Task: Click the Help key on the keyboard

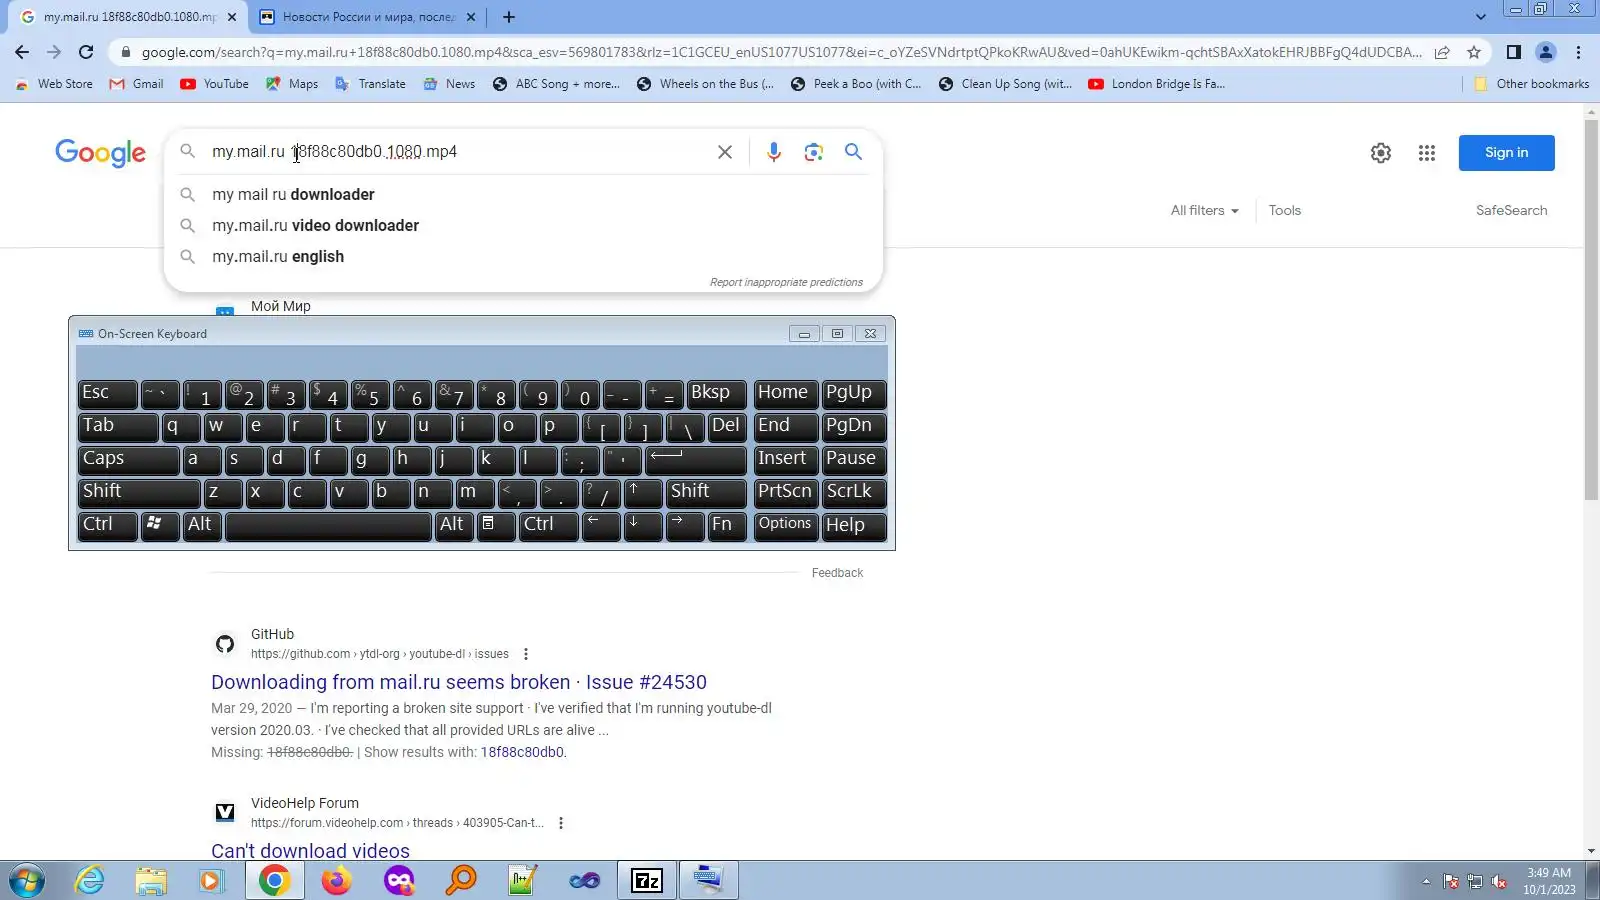Action: click(x=854, y=525)
